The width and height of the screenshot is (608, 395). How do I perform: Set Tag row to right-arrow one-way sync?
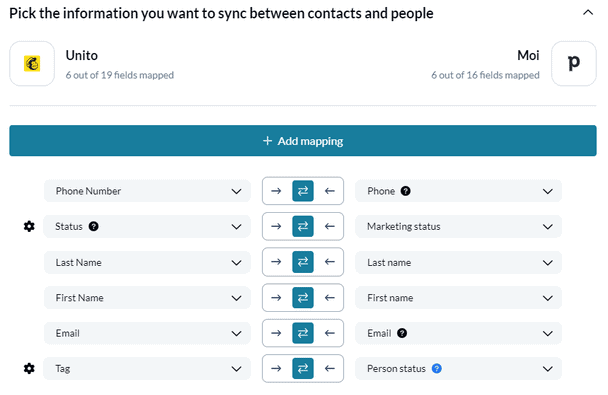pyautogui.click(x=276, y=369)
